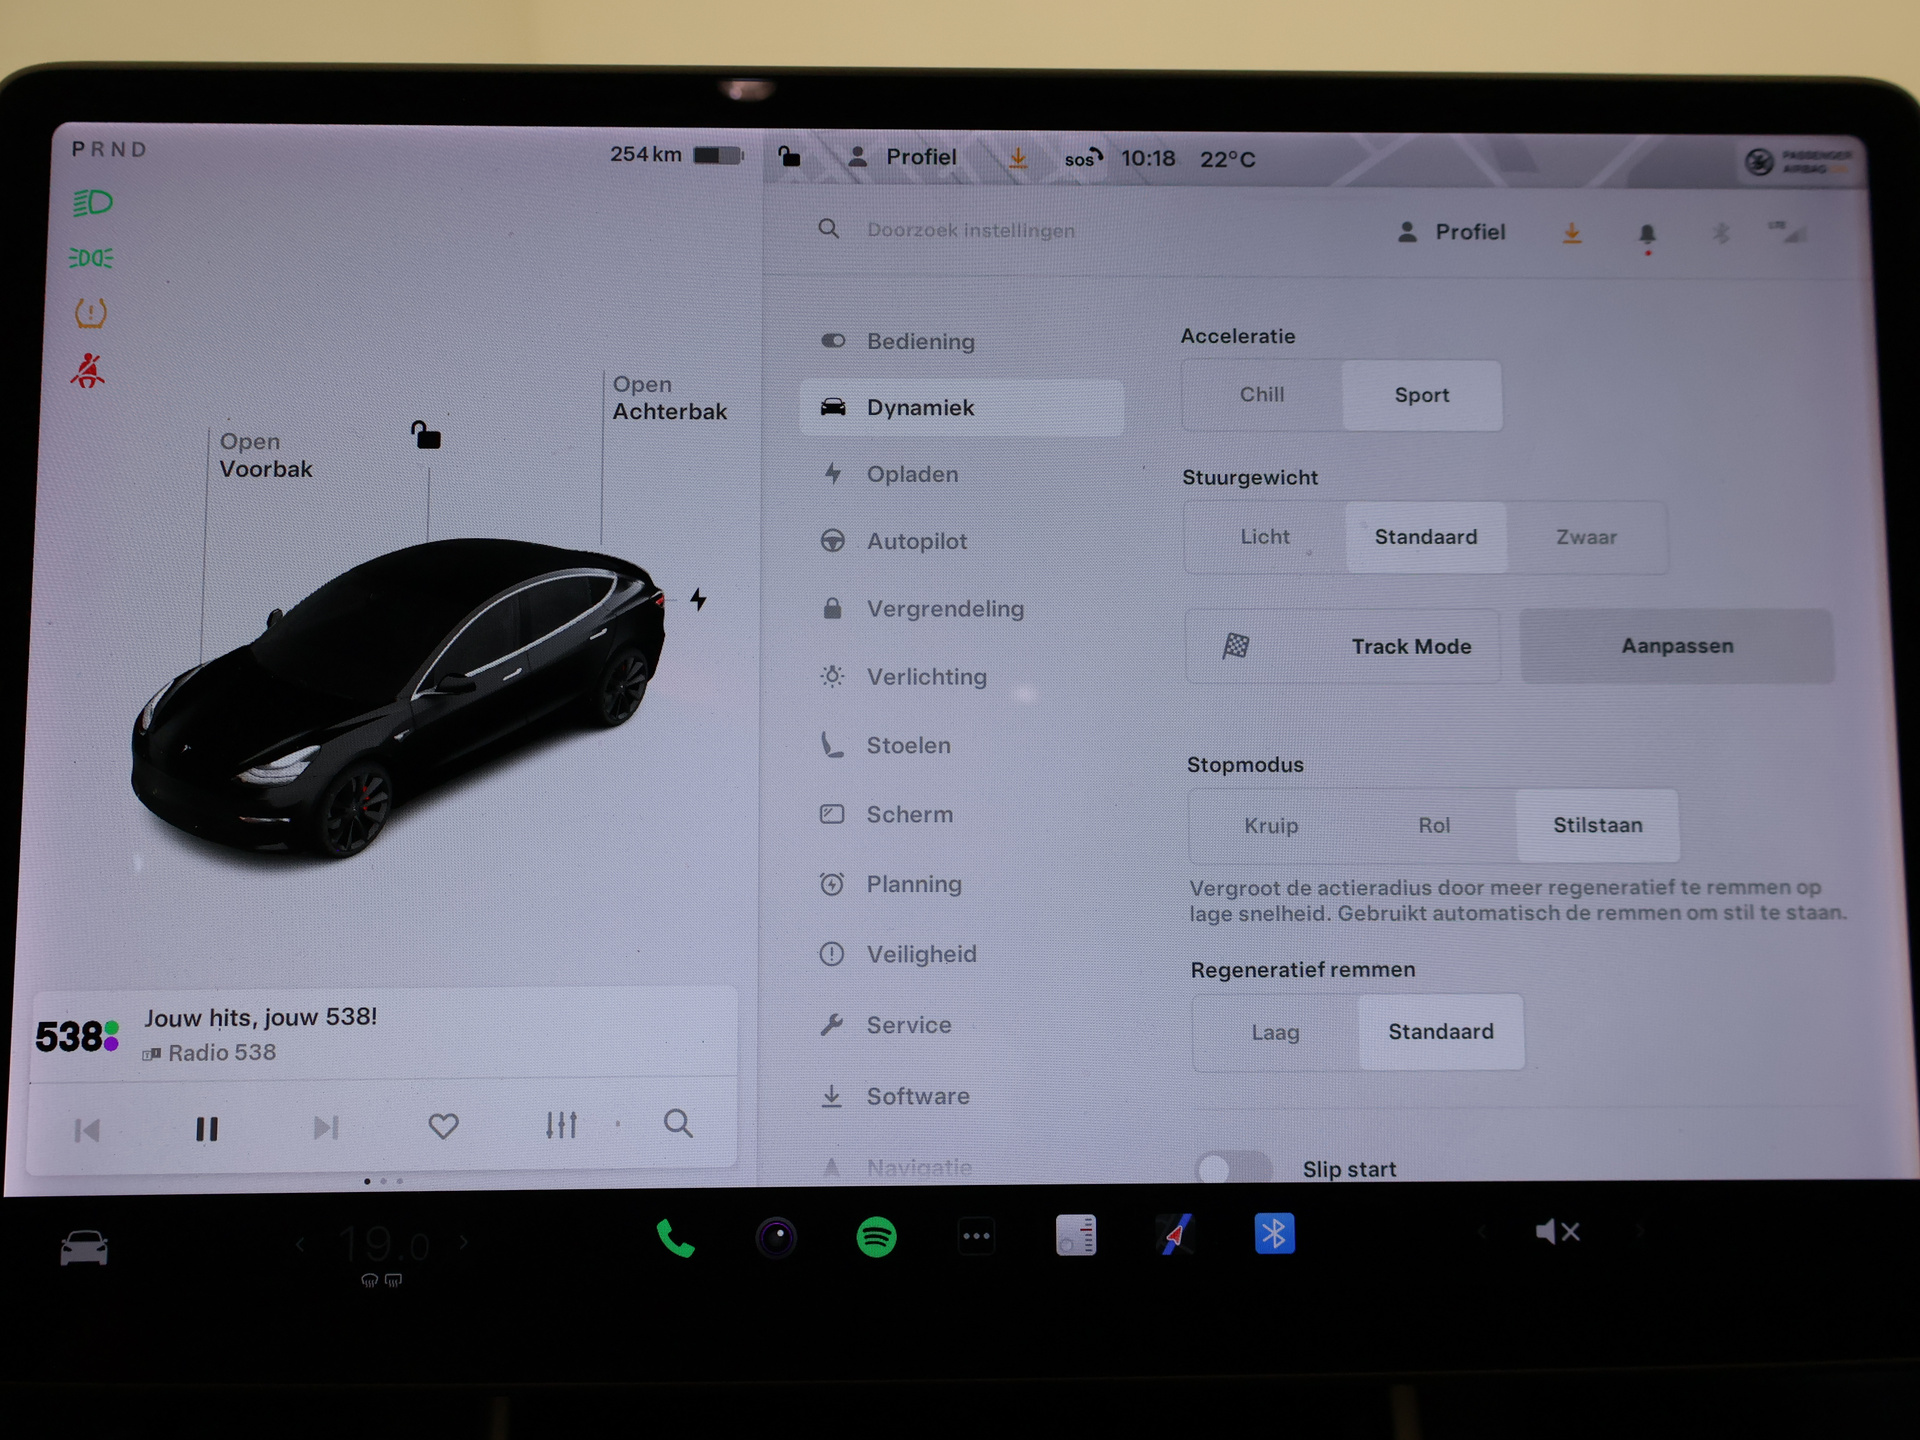1920x1440 pixels.
Task: Open the Veiligheid settings menu
Action: tap(961, 954)
